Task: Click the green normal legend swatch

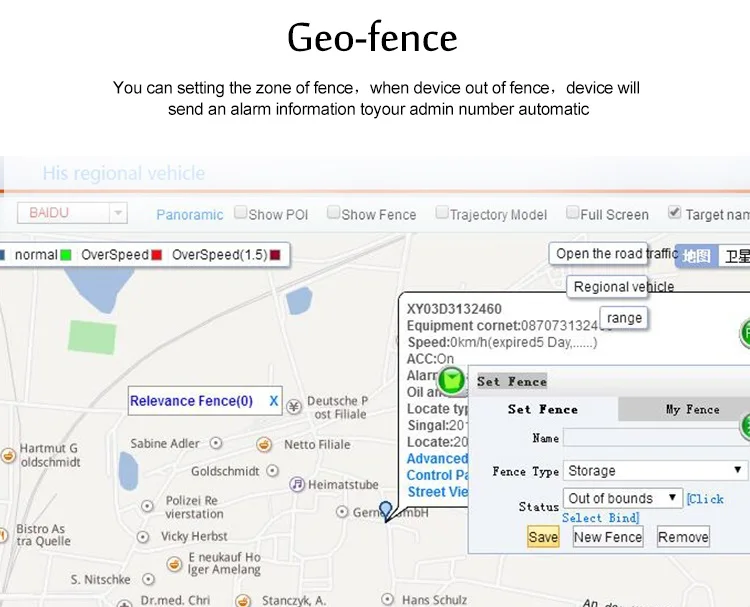Action: (66, 255)
